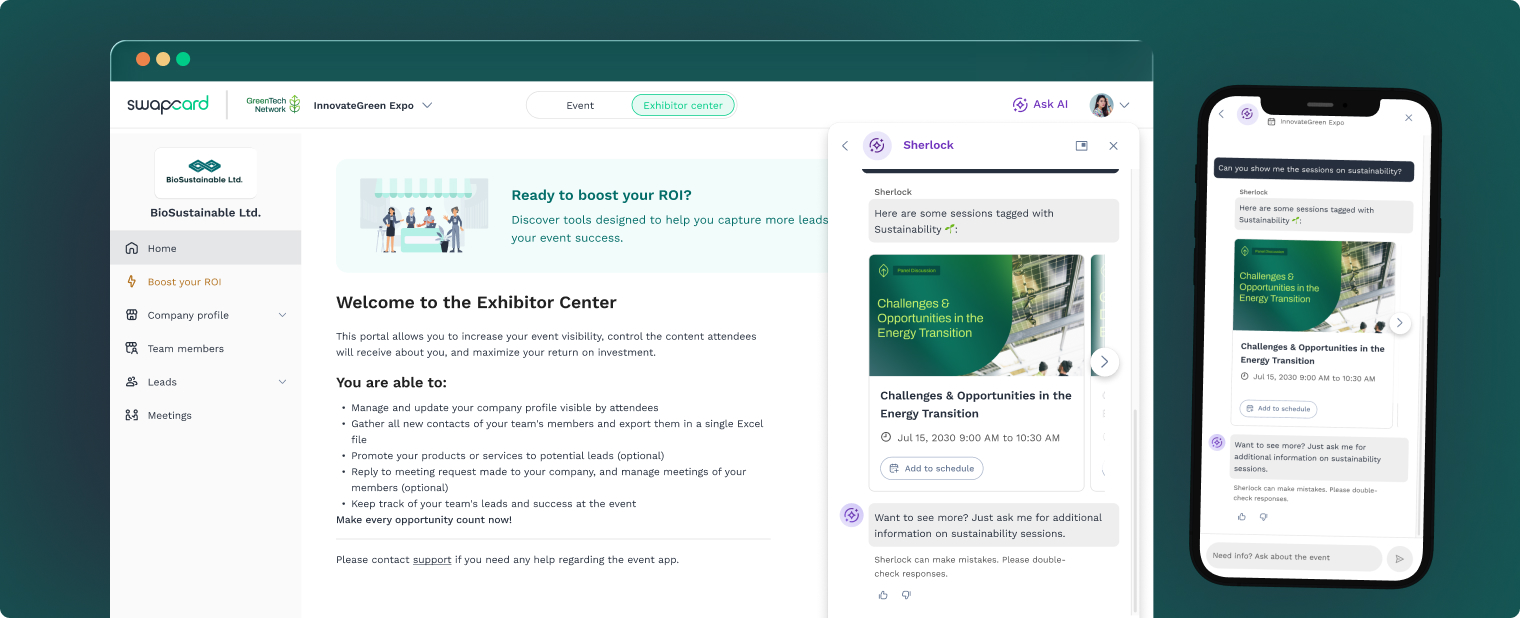Viewport: 1520px width, 618px height.
Task: Click the phone message about sustainability sessions
Action: pyautogui.click(x=1314, y=170)
